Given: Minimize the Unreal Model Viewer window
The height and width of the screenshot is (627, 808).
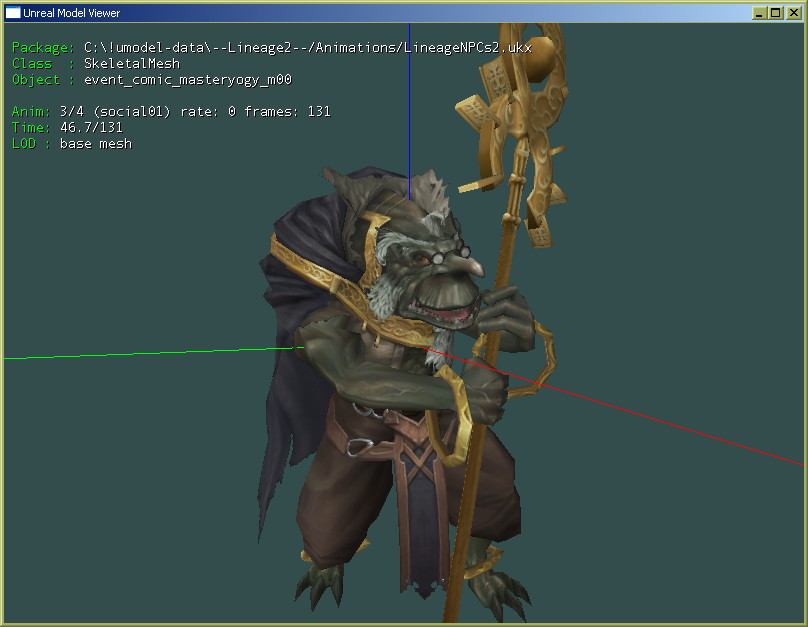Looking at the screenshot, I should [x=759, y=13].
